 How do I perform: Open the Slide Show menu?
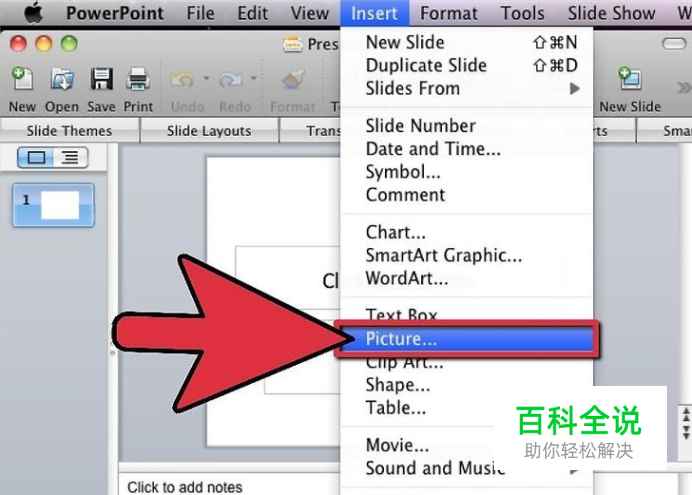611,13
